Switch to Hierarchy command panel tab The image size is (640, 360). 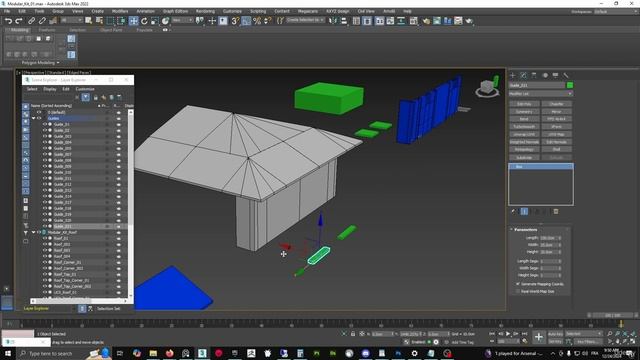[534, 76]
